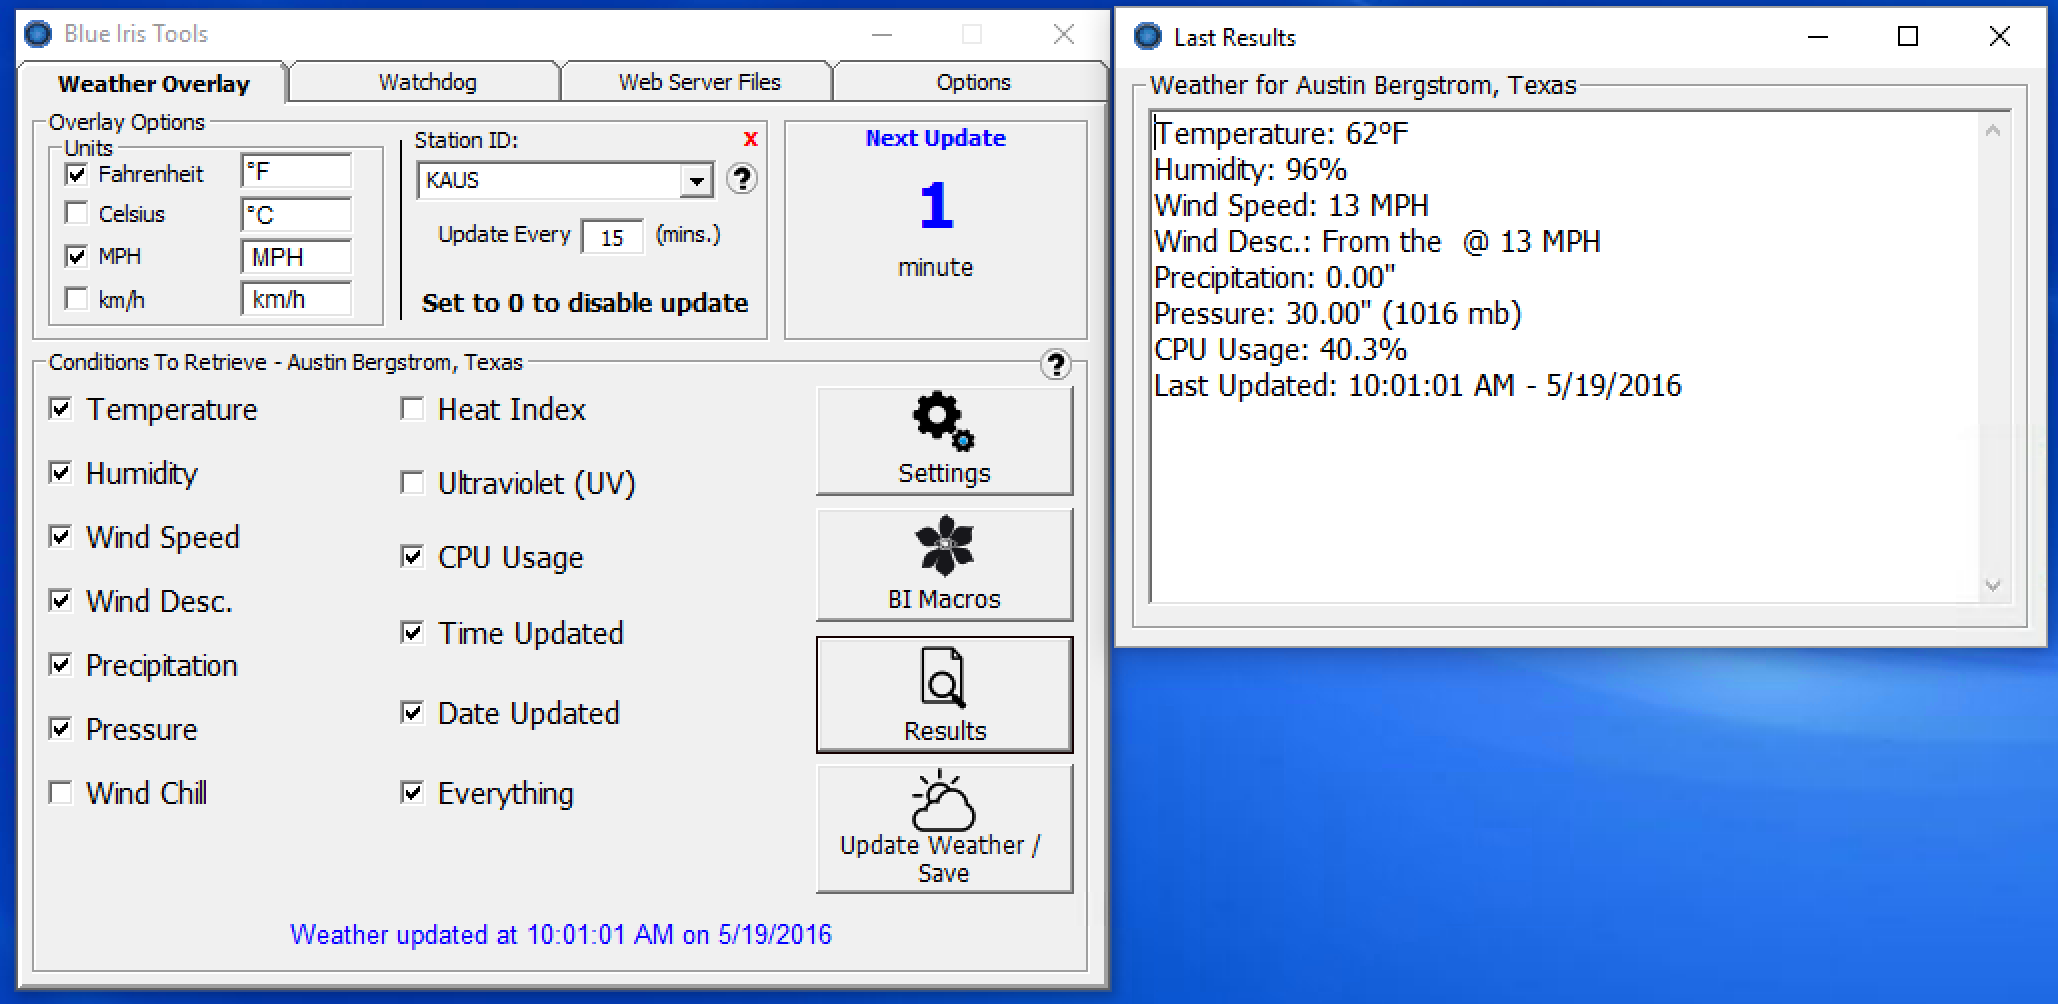2058x1004 pixels.
Task: Check the Heat Index condition
Action: pyautogui.click(x=412, y=409)
